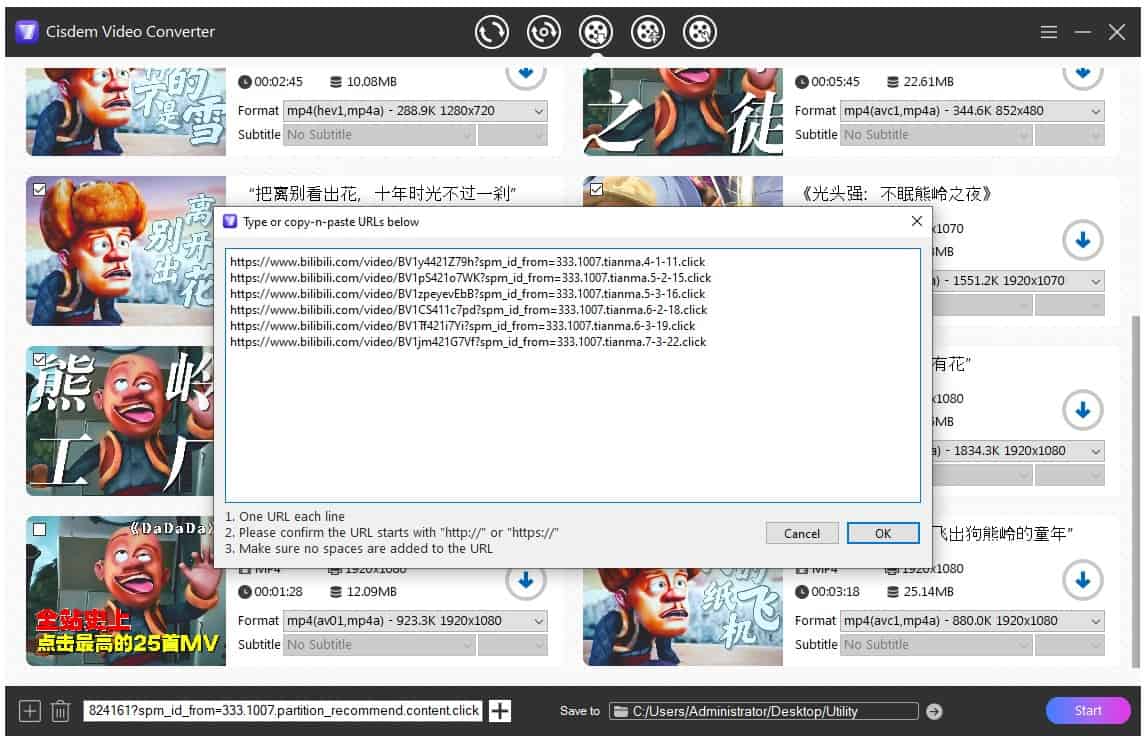Download the 00:05:45 video with arrow button
Image resolution: width=1147 pixels, height=741 pixels.
[x=1083, y=74]
